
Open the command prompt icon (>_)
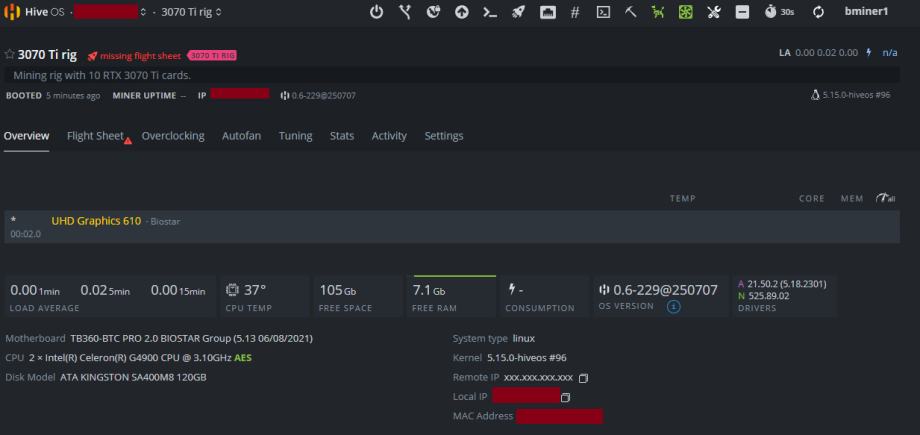point(490,12)
